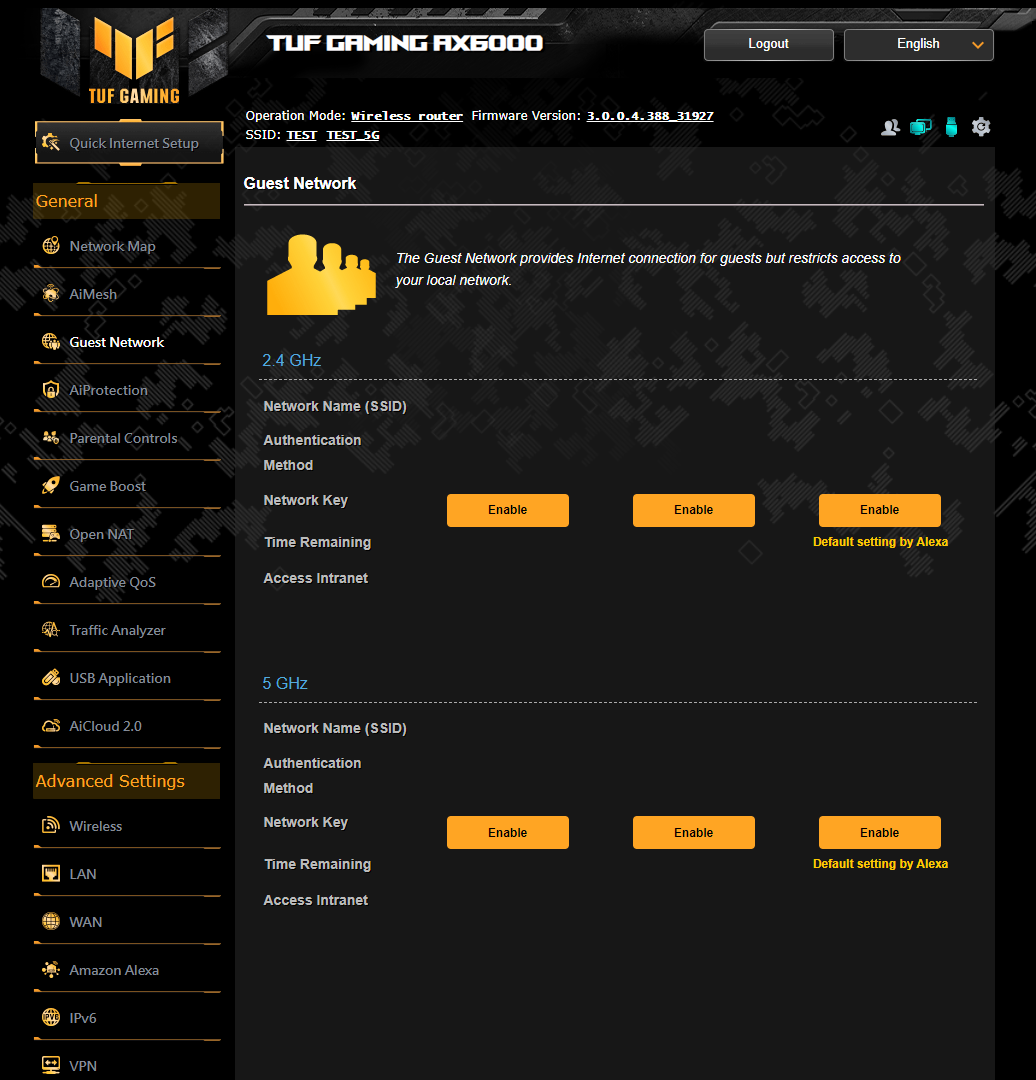Go to Amazon Alexa settings
Screen dimensions: 1036x1080
click(114, 970)
